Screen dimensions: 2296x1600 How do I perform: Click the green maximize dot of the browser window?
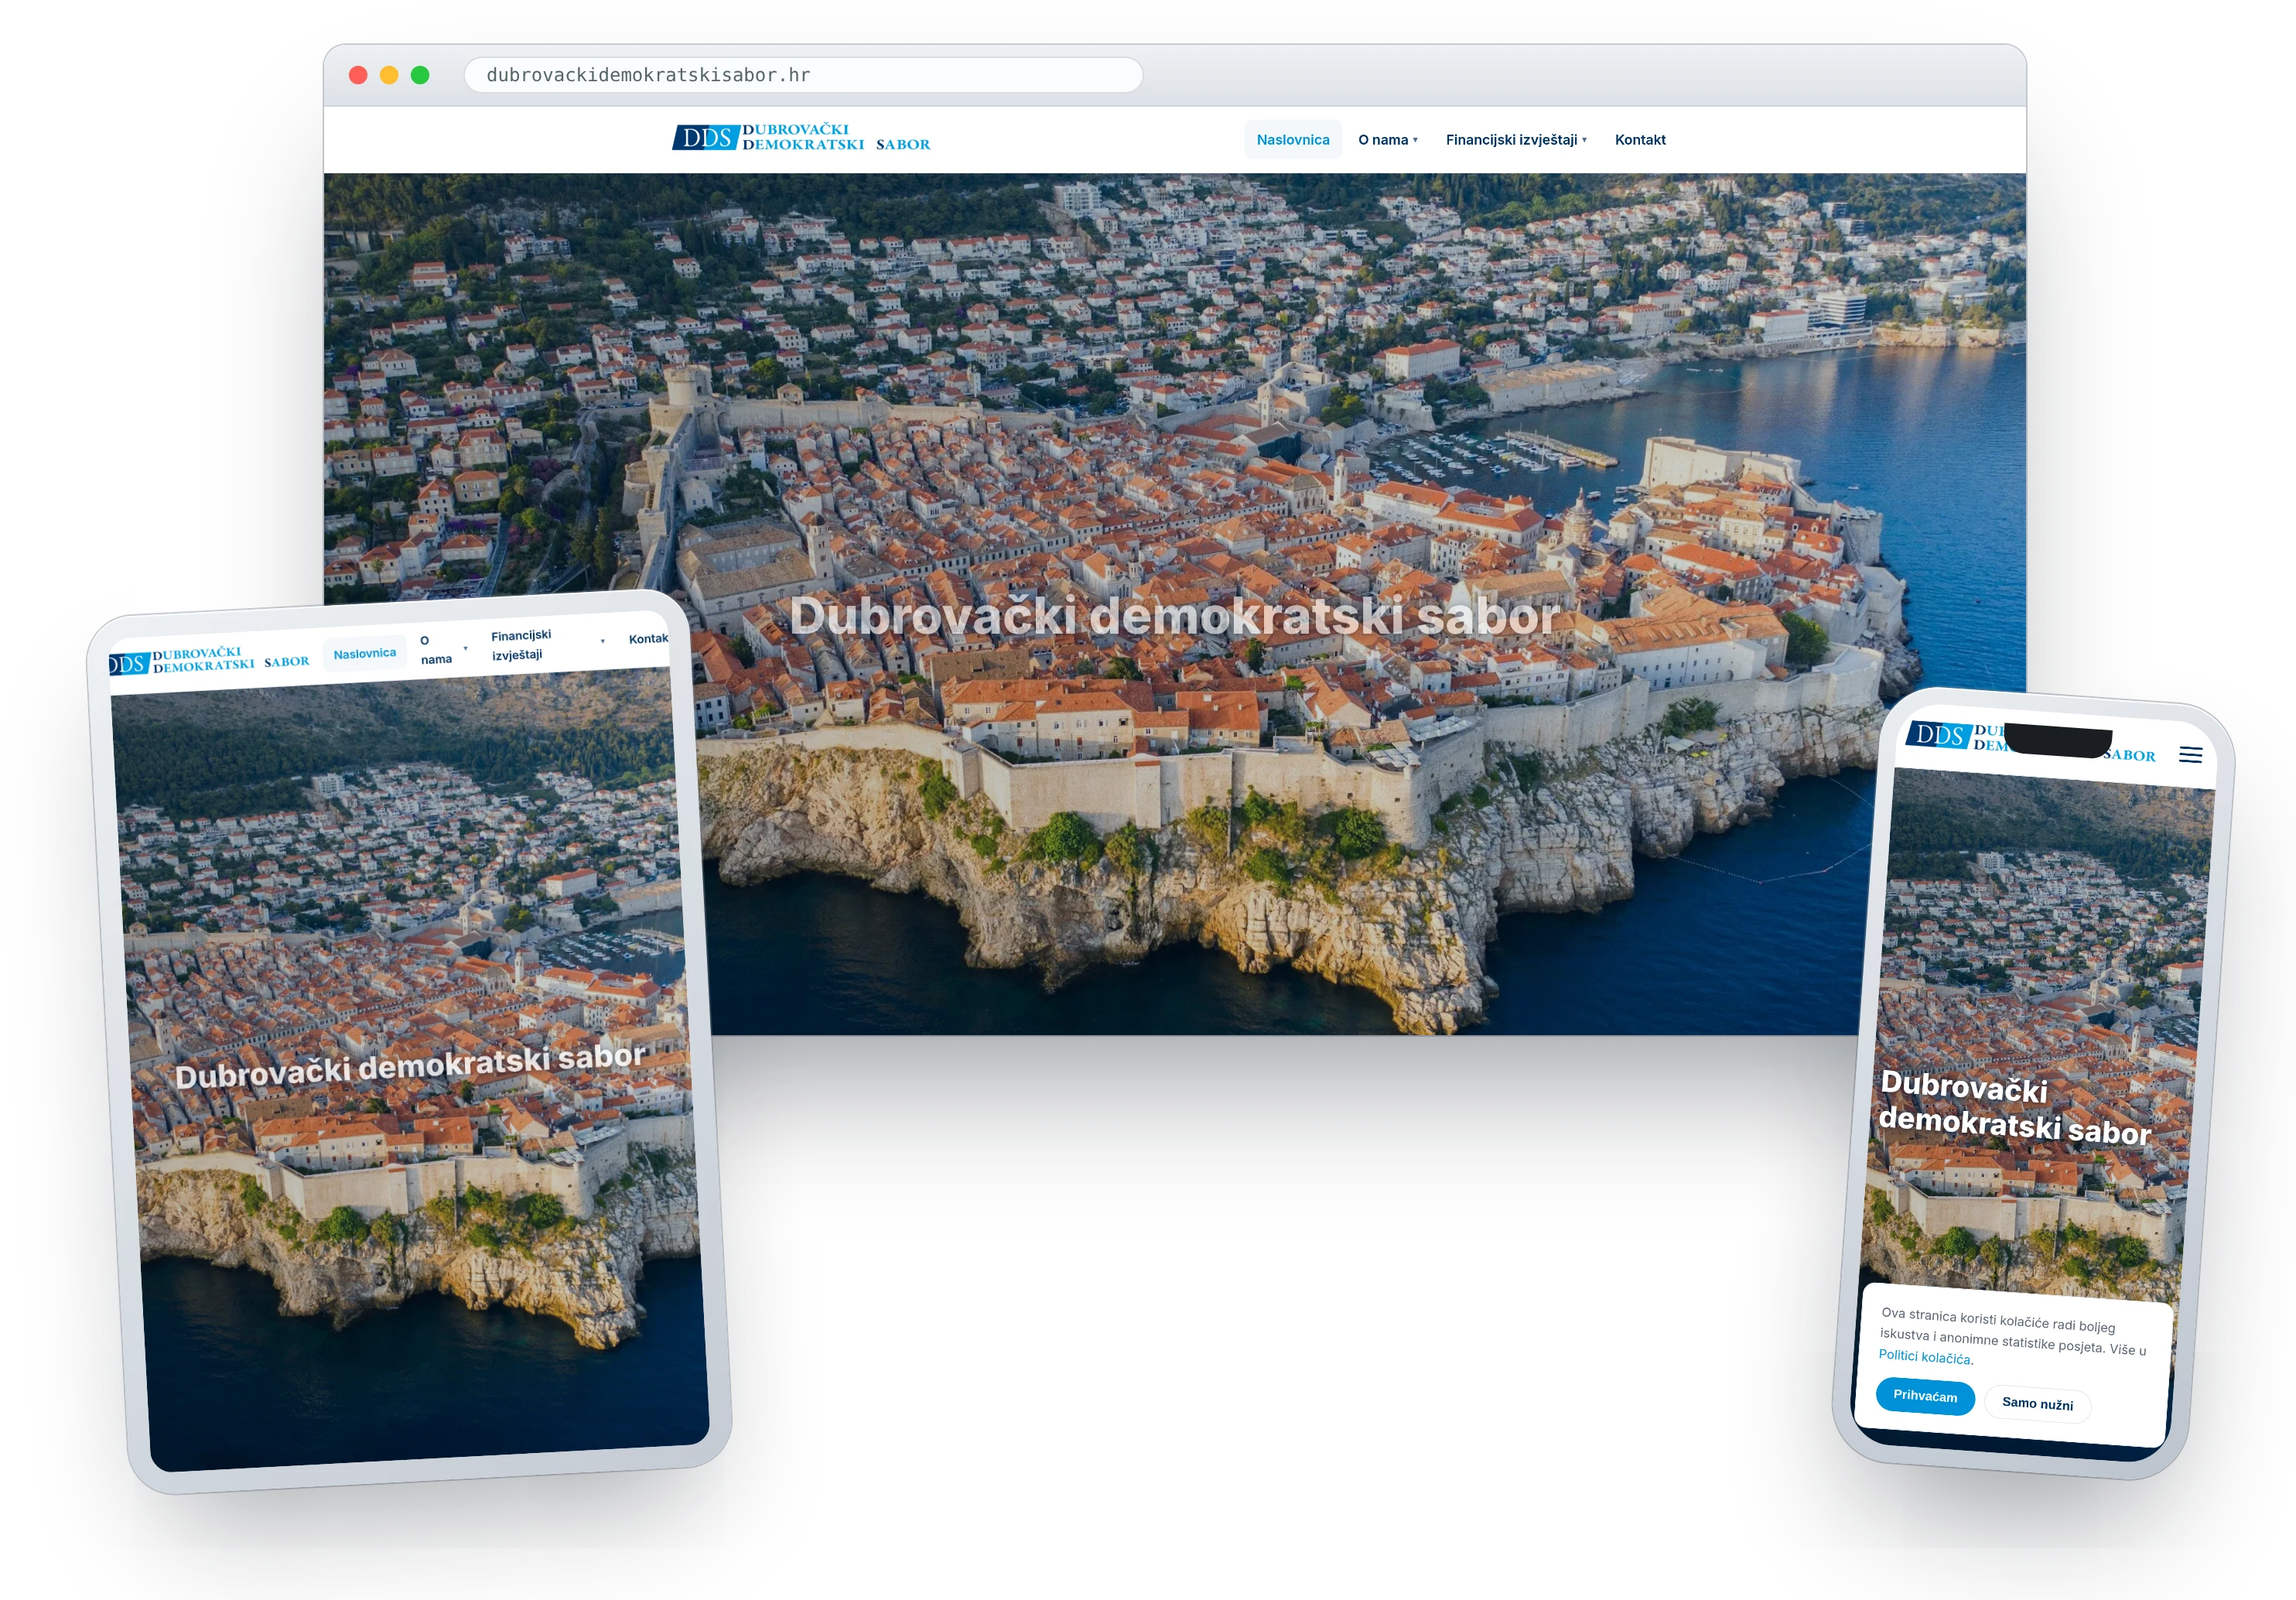(420, 75)
